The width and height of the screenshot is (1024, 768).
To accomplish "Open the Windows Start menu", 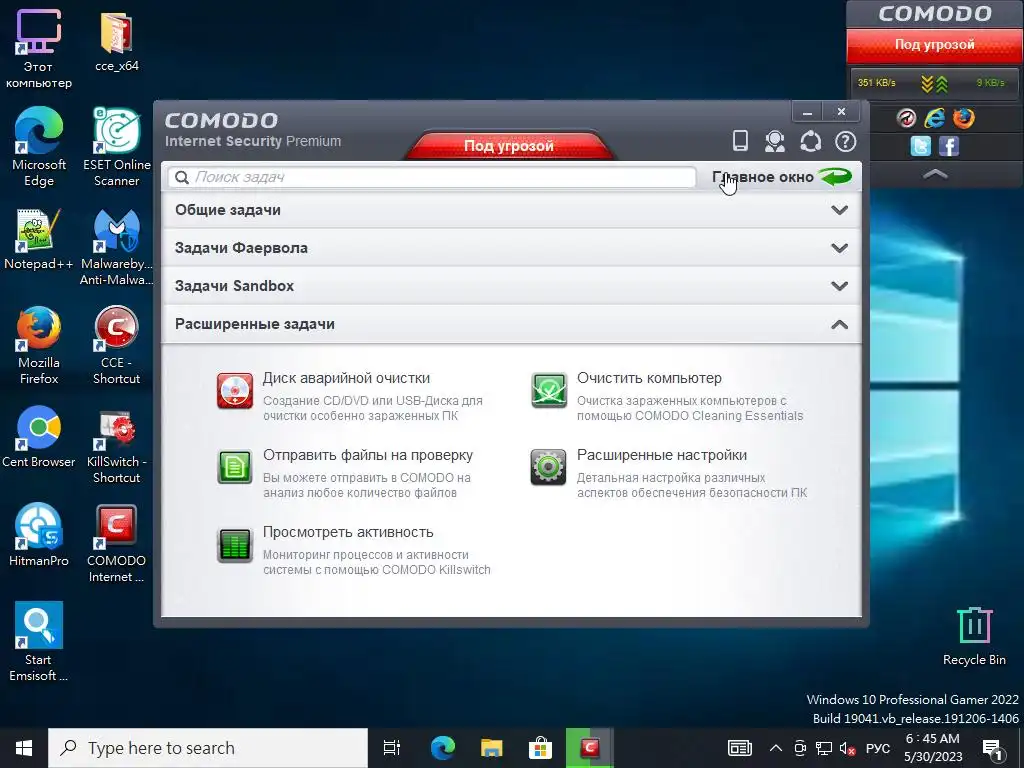I will coord(24,748).
